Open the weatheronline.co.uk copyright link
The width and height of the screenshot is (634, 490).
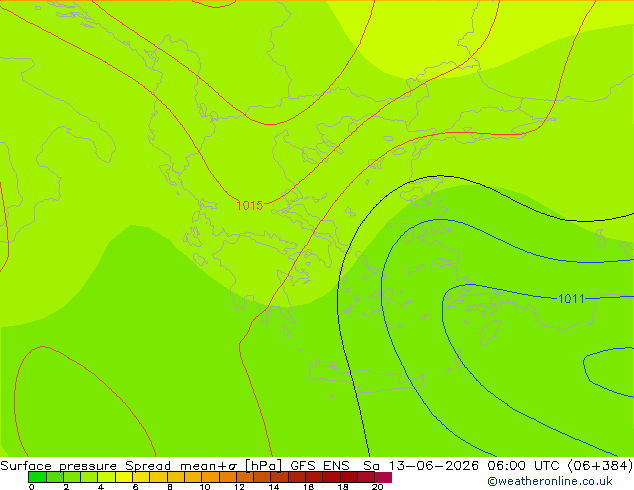click(x=549, y=481)
